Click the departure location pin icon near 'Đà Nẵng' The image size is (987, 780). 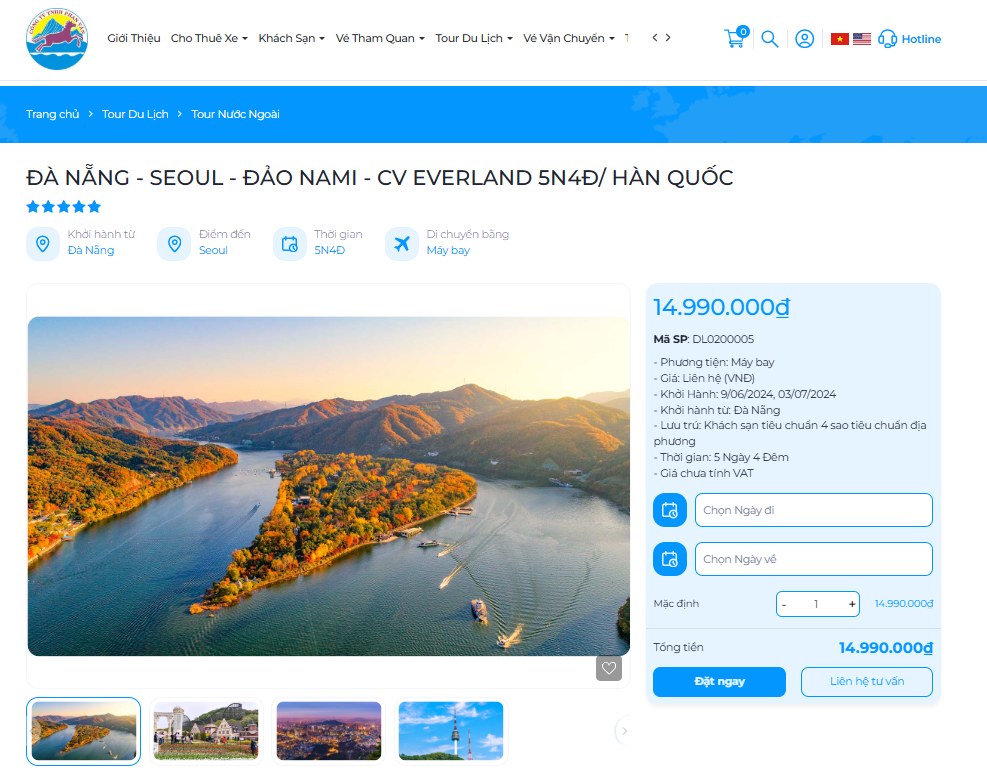tap(42, 243)
